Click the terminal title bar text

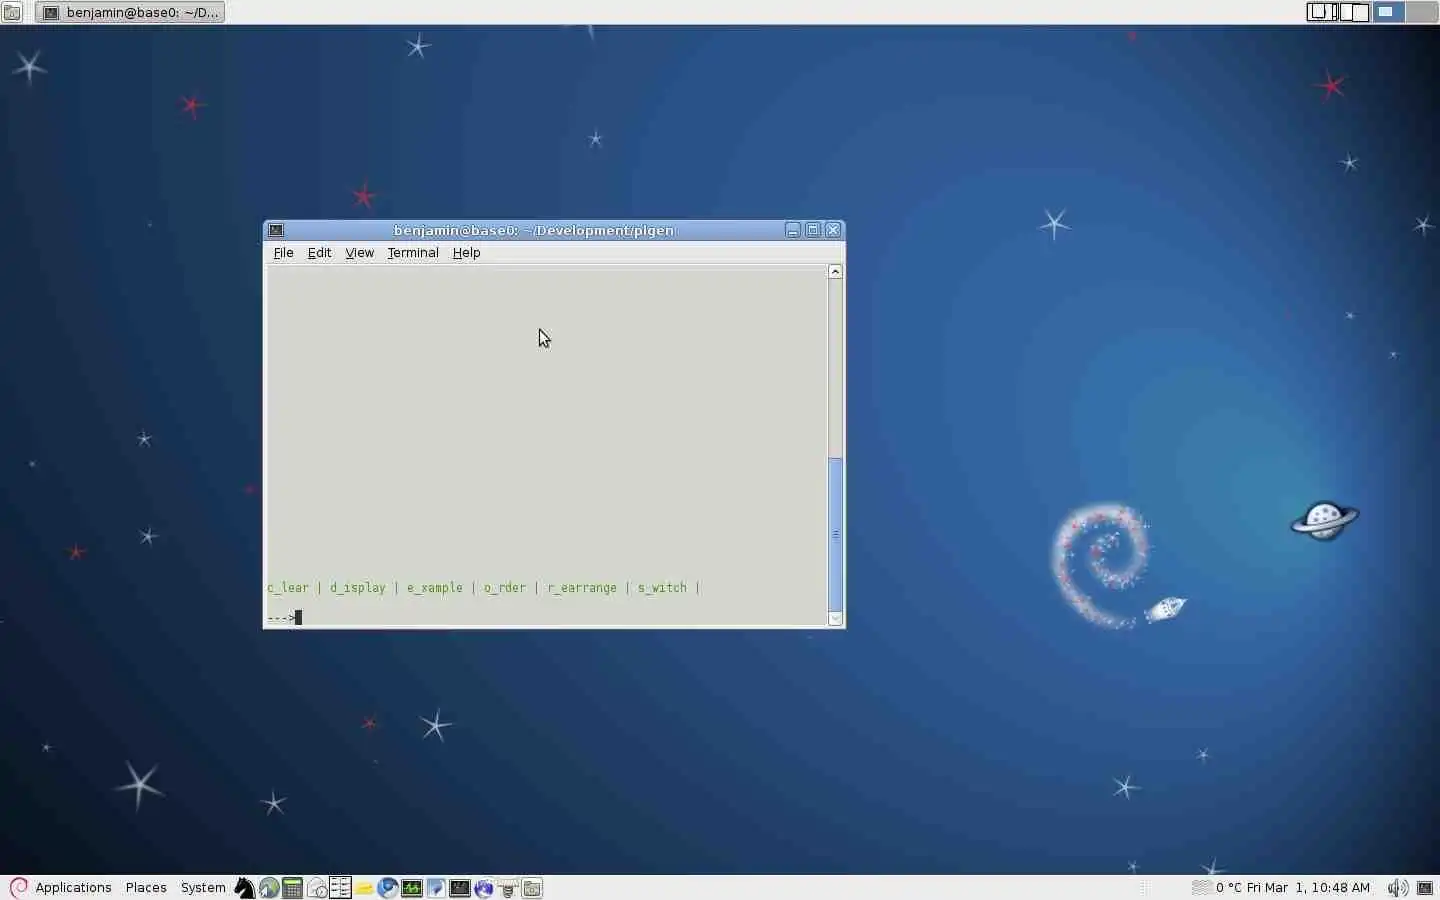coord(534,230)
